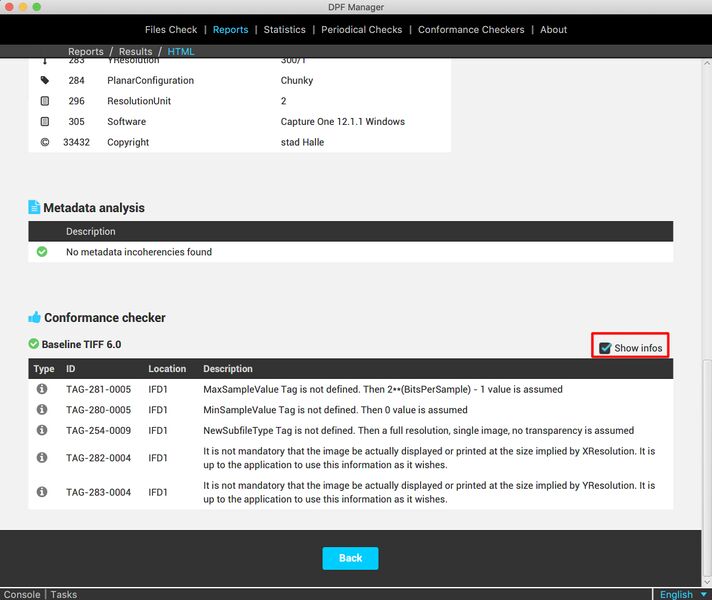Screen dimensions: 712x600
Task: Switch to Conformance Checkers tab
Action: 471,30
